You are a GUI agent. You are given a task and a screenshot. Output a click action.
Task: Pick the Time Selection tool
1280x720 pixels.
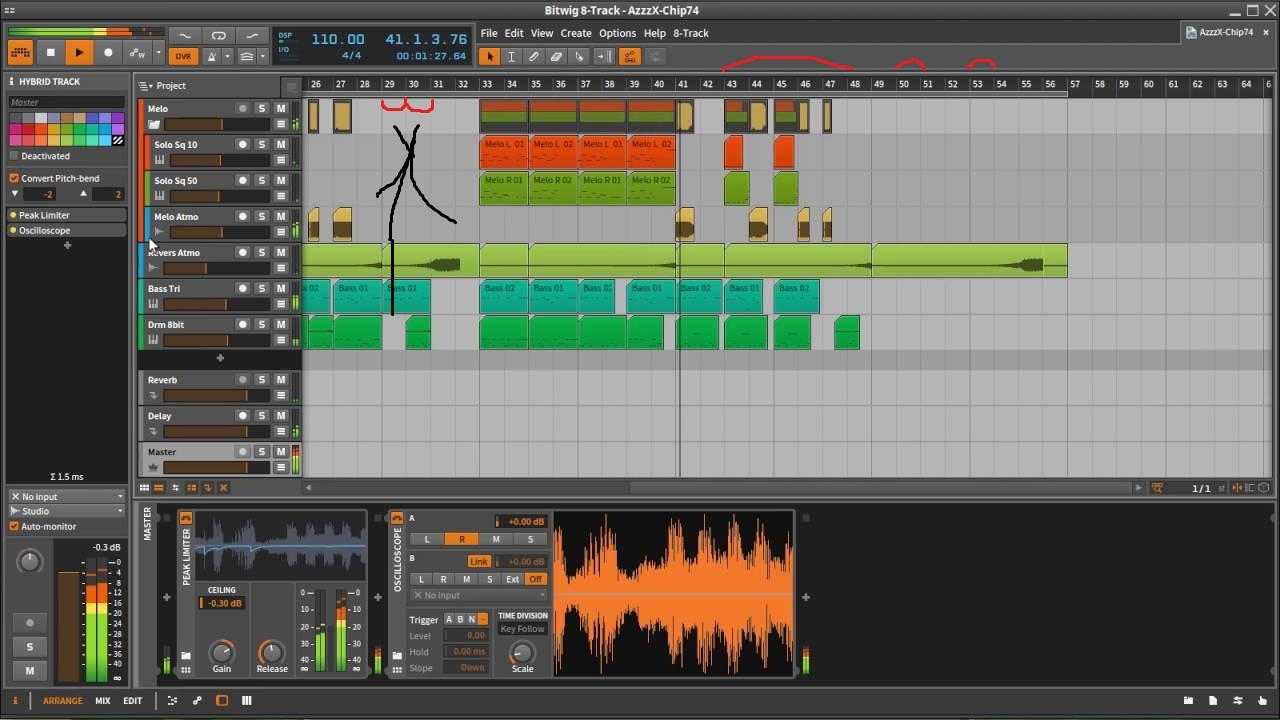(x=511, y=56)
